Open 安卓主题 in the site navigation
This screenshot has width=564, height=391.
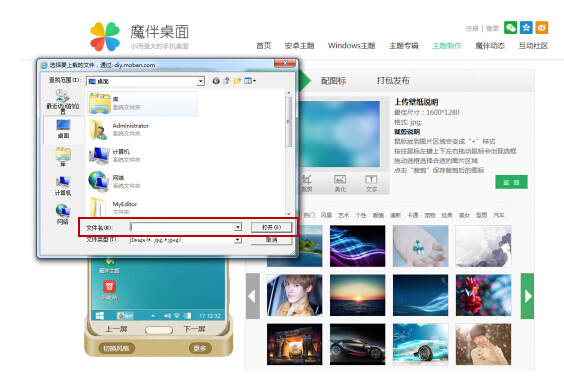[x=299, y=46]
